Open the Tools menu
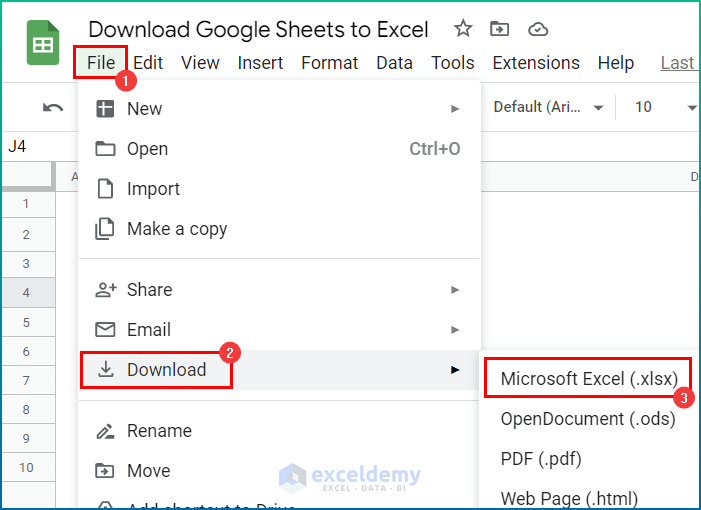701x510 pixels. 452,63
